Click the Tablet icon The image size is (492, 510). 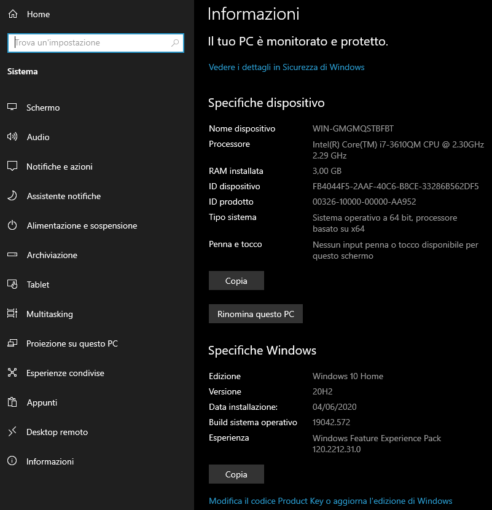[12, 284]
